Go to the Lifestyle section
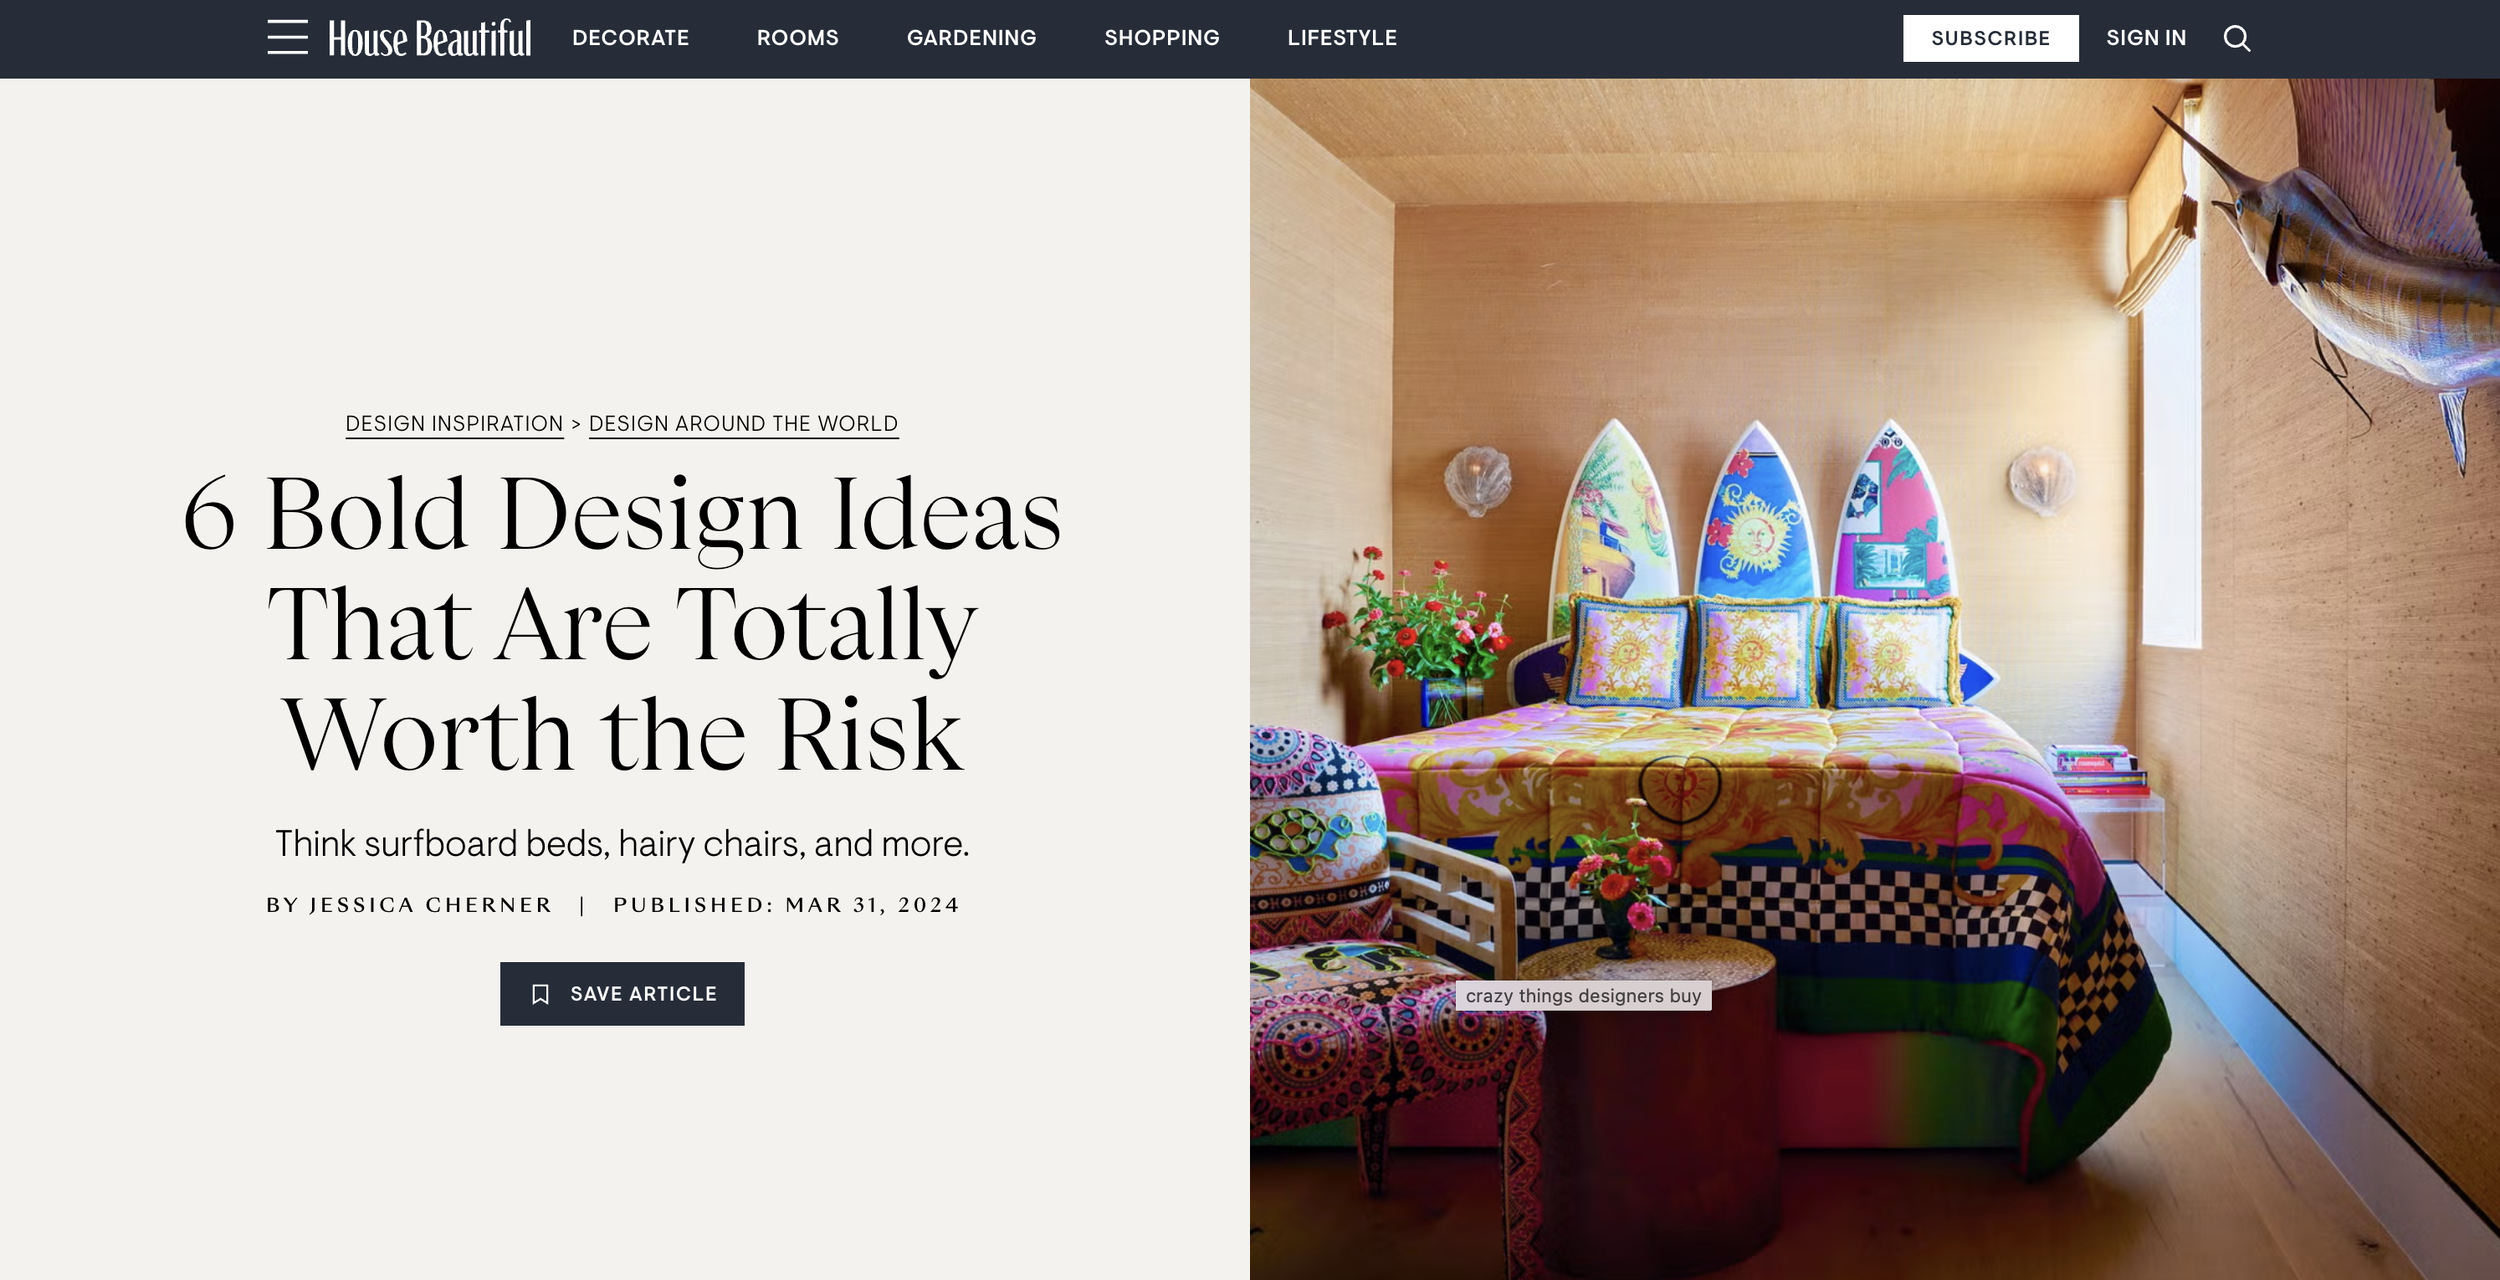 [1341, 38]
